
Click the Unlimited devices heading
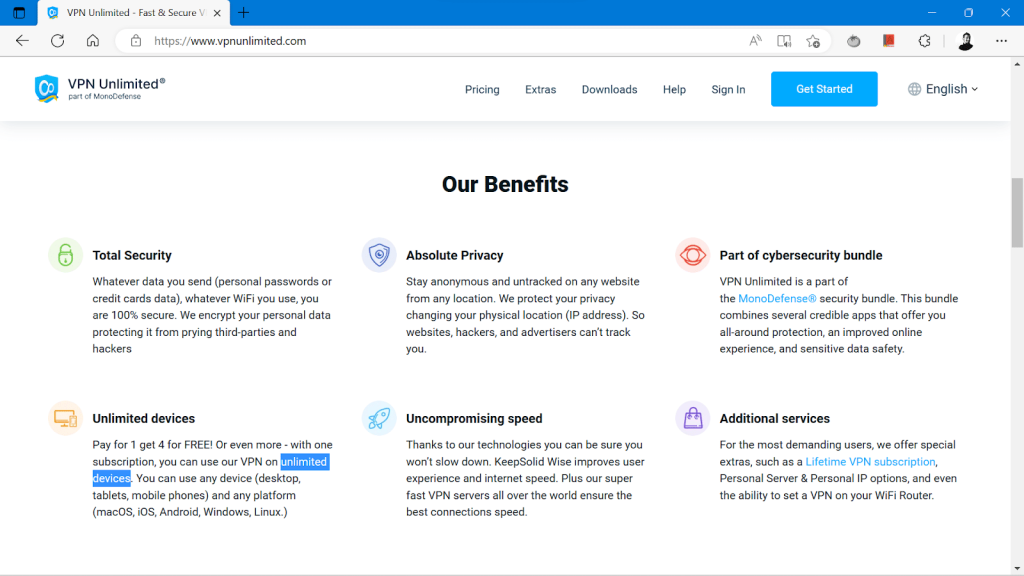pos(144,419)
